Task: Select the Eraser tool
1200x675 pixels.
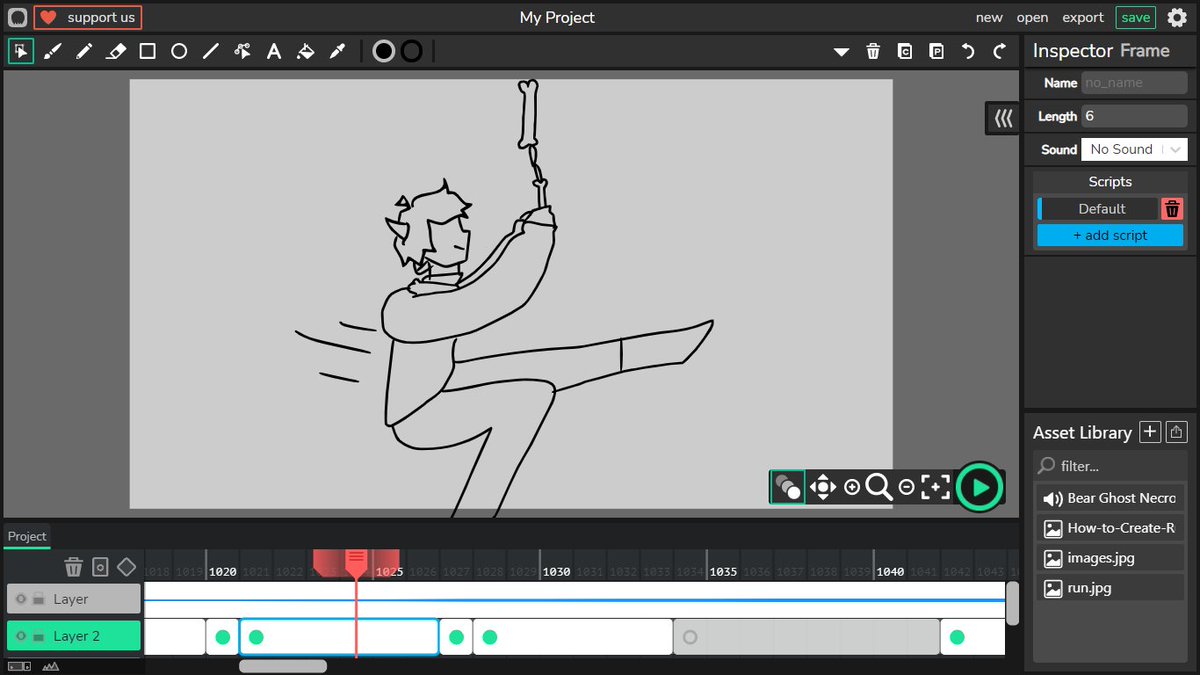Action: pyautogui.click(x=116, y=51)
